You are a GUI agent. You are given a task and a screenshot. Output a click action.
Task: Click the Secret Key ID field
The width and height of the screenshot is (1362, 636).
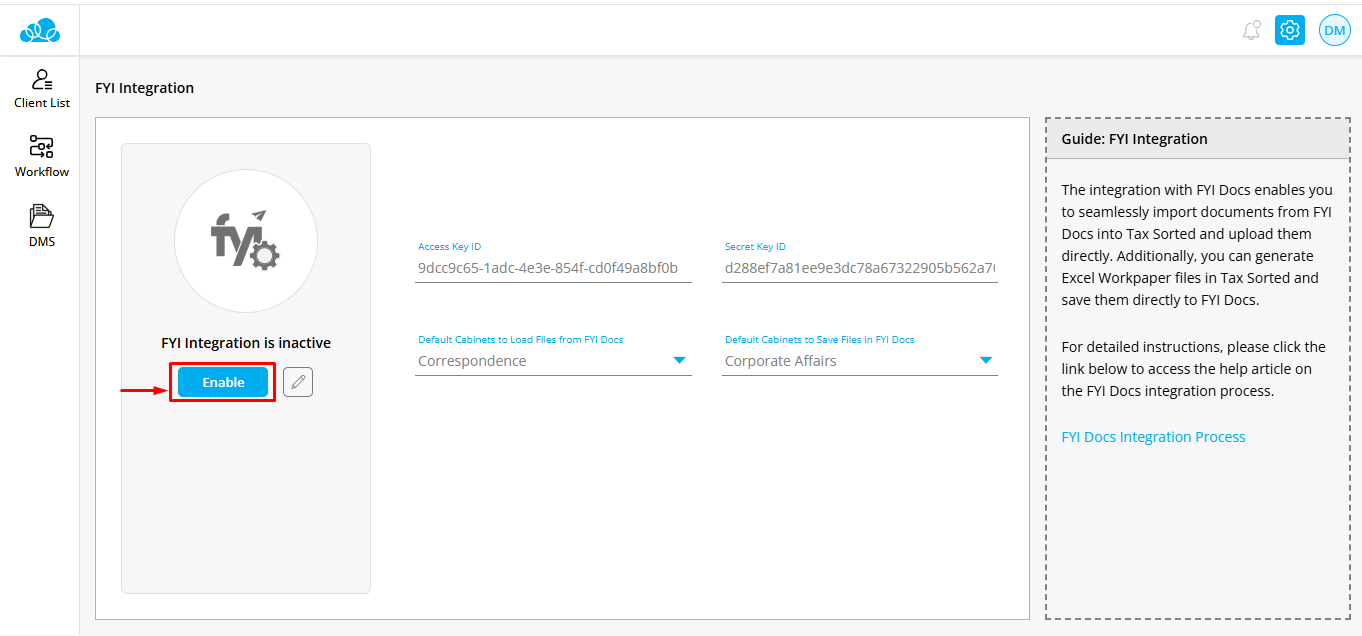coord(860,268)
